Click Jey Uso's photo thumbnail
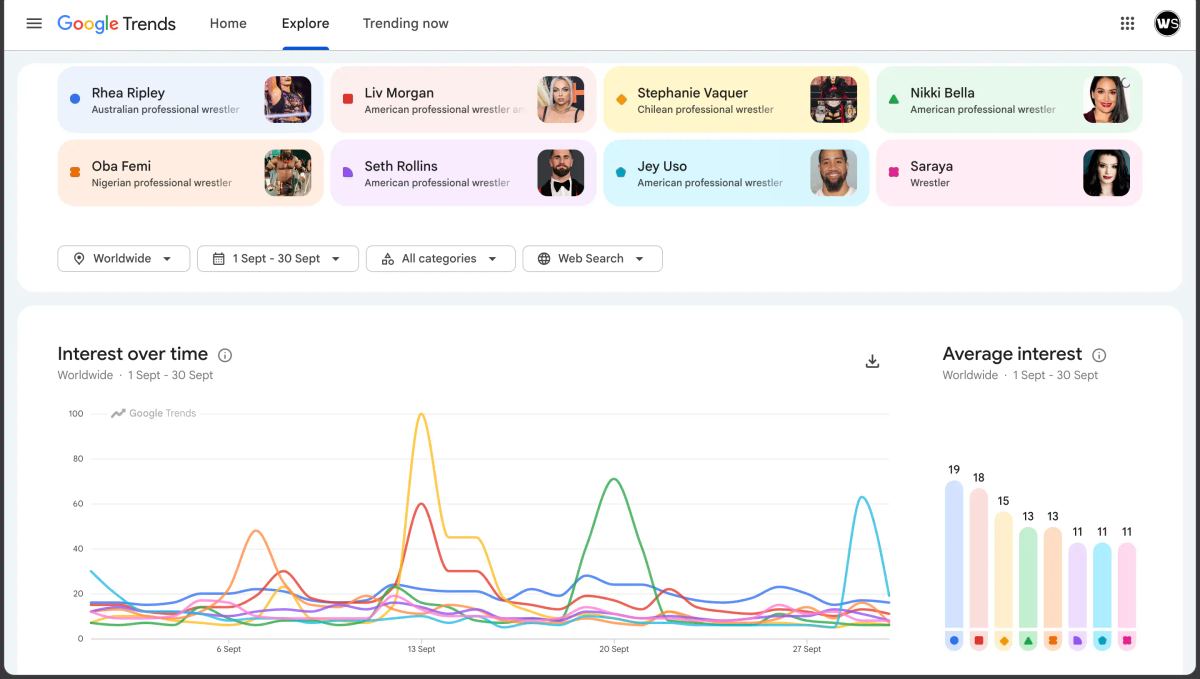Viewport: 1200px width, 679px height. [834, 173]
